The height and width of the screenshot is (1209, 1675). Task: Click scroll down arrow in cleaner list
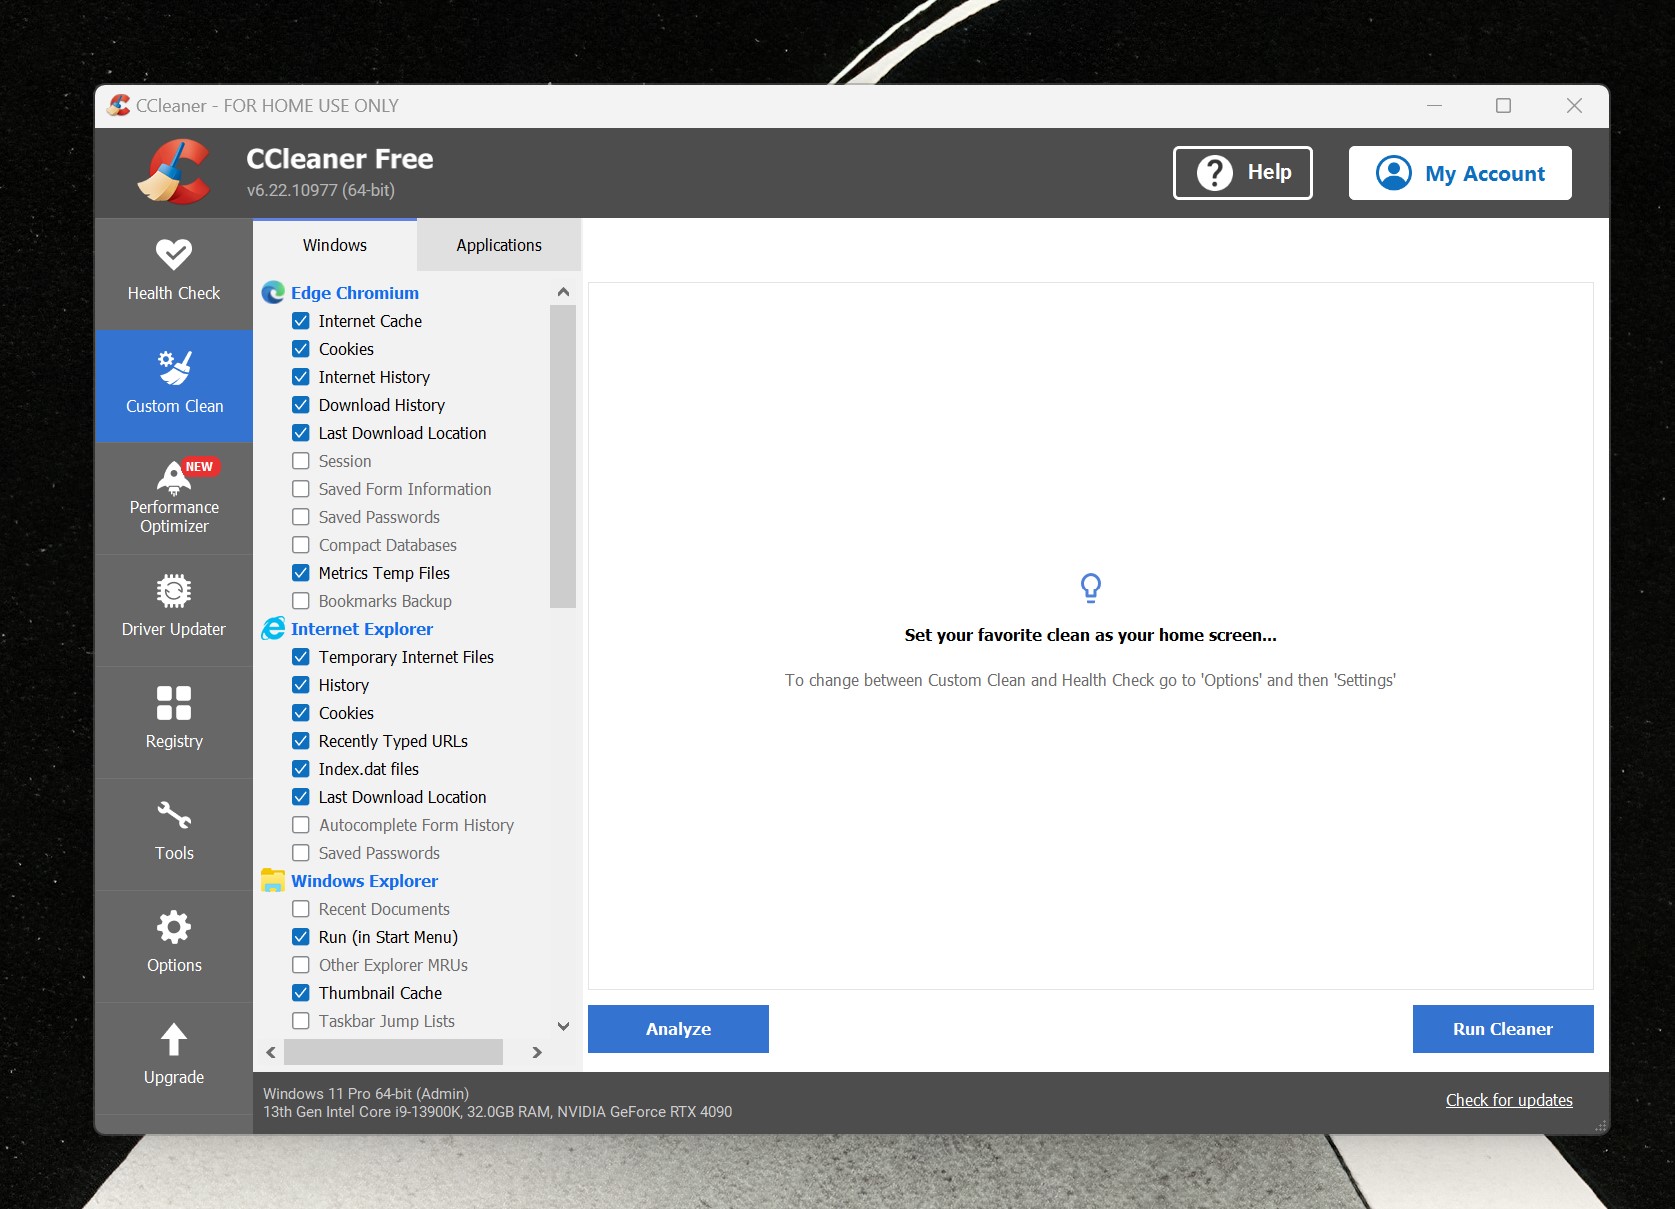click(x=563, y=1026)
